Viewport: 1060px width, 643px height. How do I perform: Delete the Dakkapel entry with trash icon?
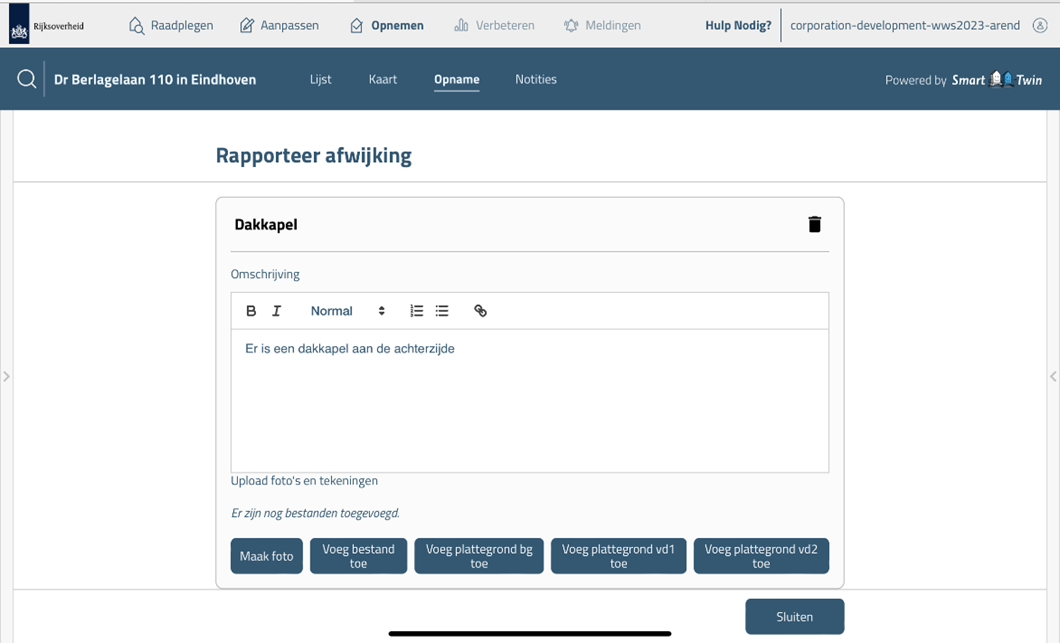click(x=814, y=224)
